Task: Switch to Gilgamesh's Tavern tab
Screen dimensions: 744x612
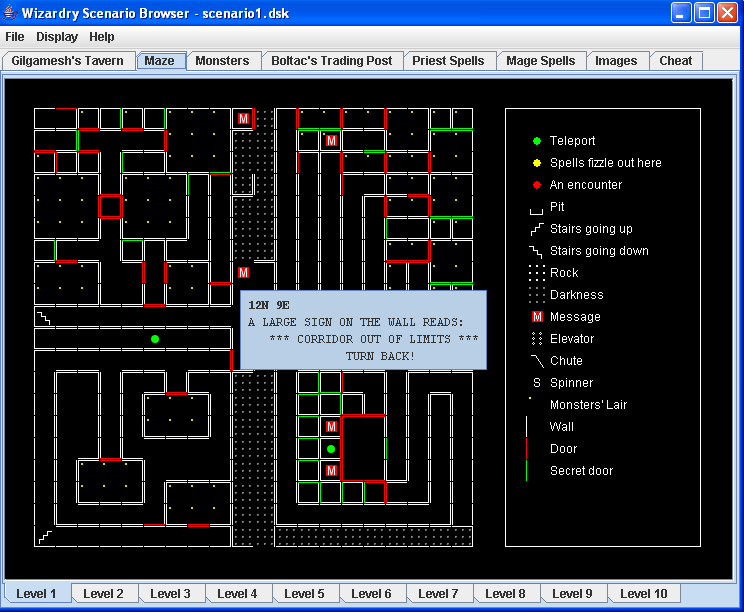Action: (68, 61)
